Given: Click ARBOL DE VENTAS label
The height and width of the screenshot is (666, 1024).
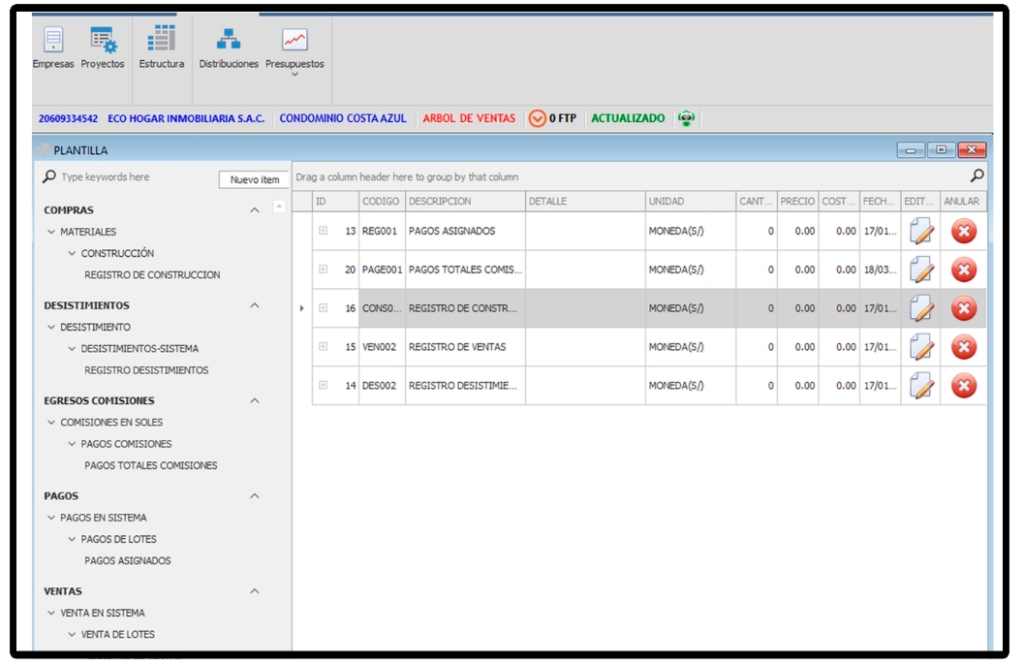Looking at the screenshot, I should pyautogui.click(x=469, y=118).
